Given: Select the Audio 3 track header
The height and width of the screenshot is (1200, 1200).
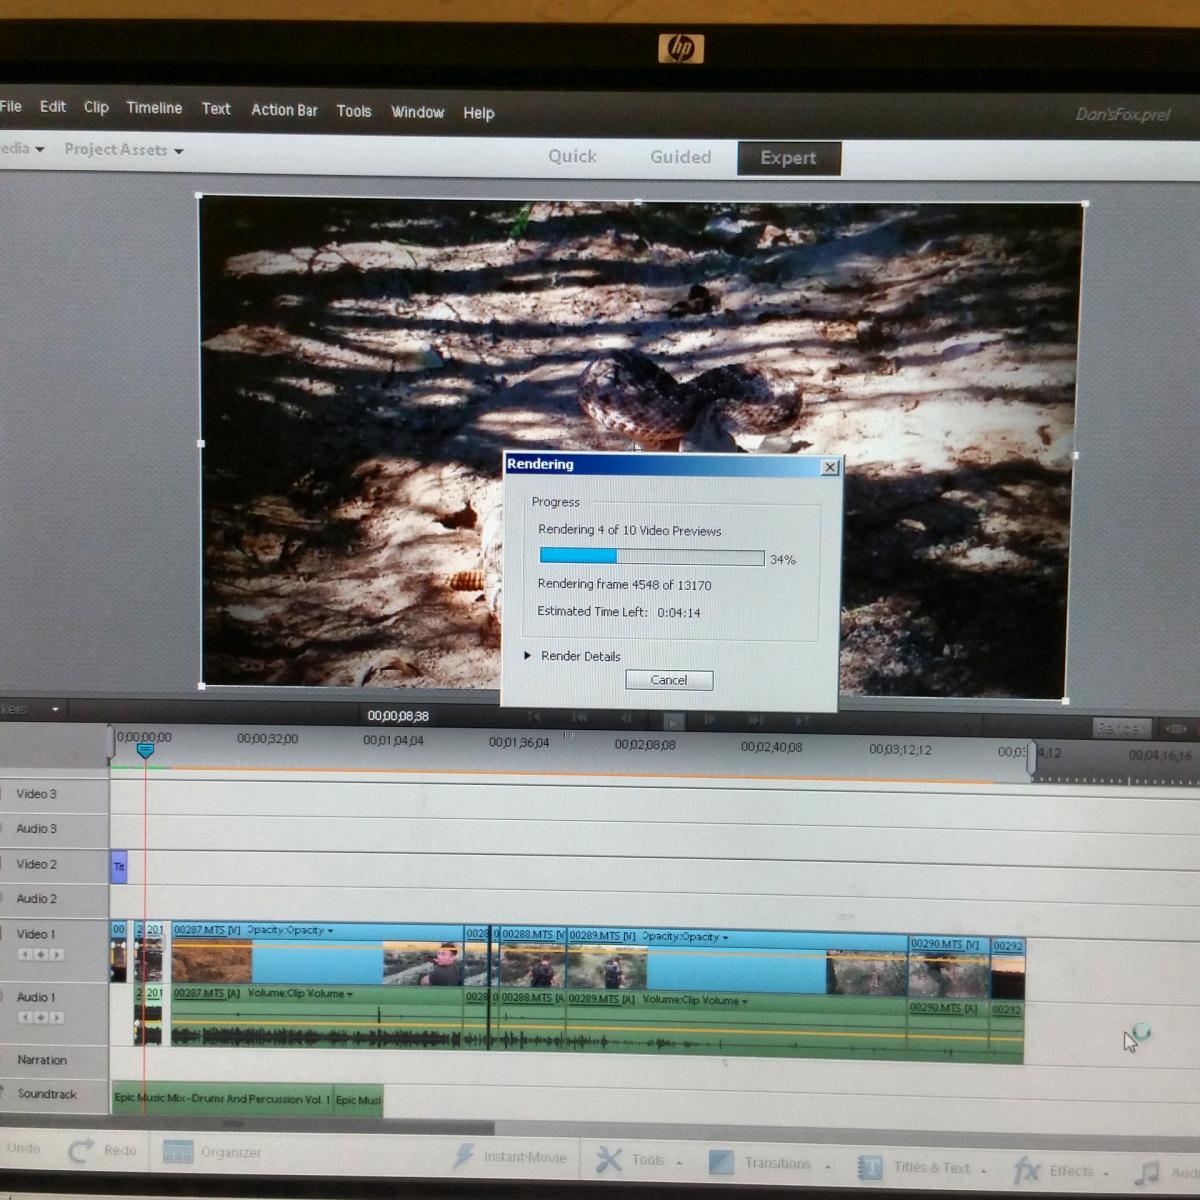Looking at the screenshot, I should pos(54,829).
